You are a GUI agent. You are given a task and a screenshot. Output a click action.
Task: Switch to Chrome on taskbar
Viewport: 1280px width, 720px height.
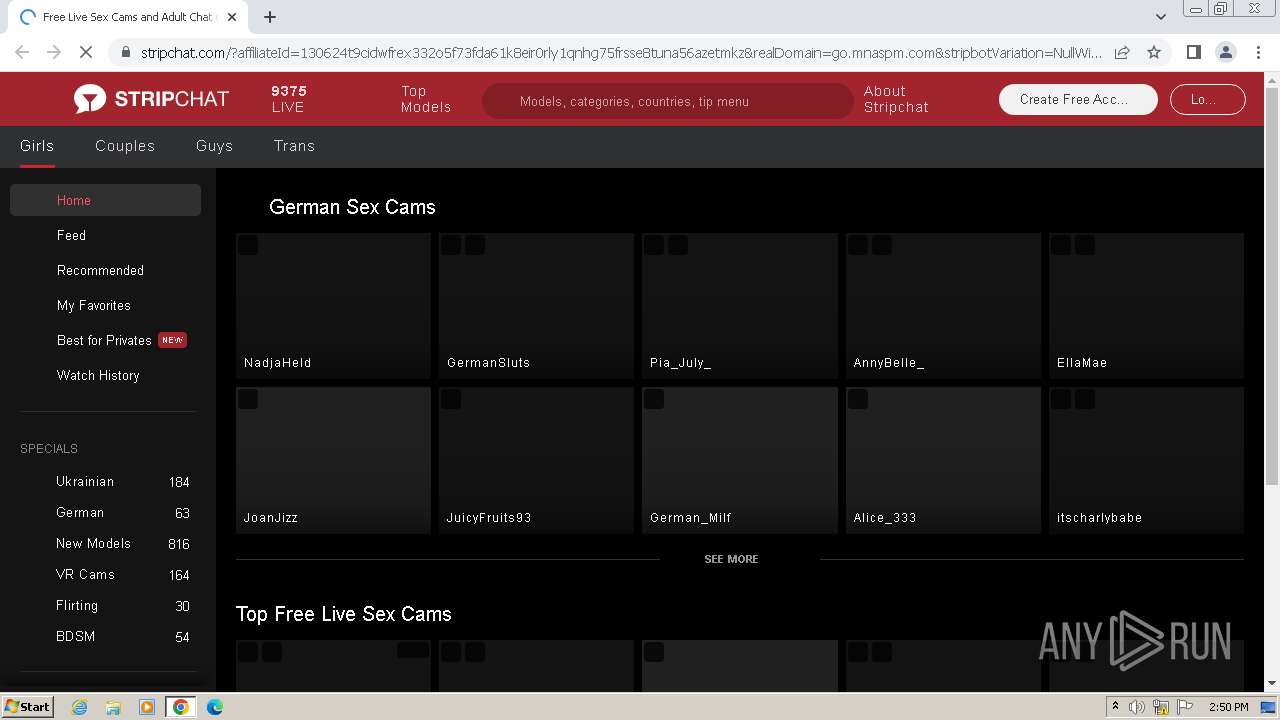pos(181,707)
